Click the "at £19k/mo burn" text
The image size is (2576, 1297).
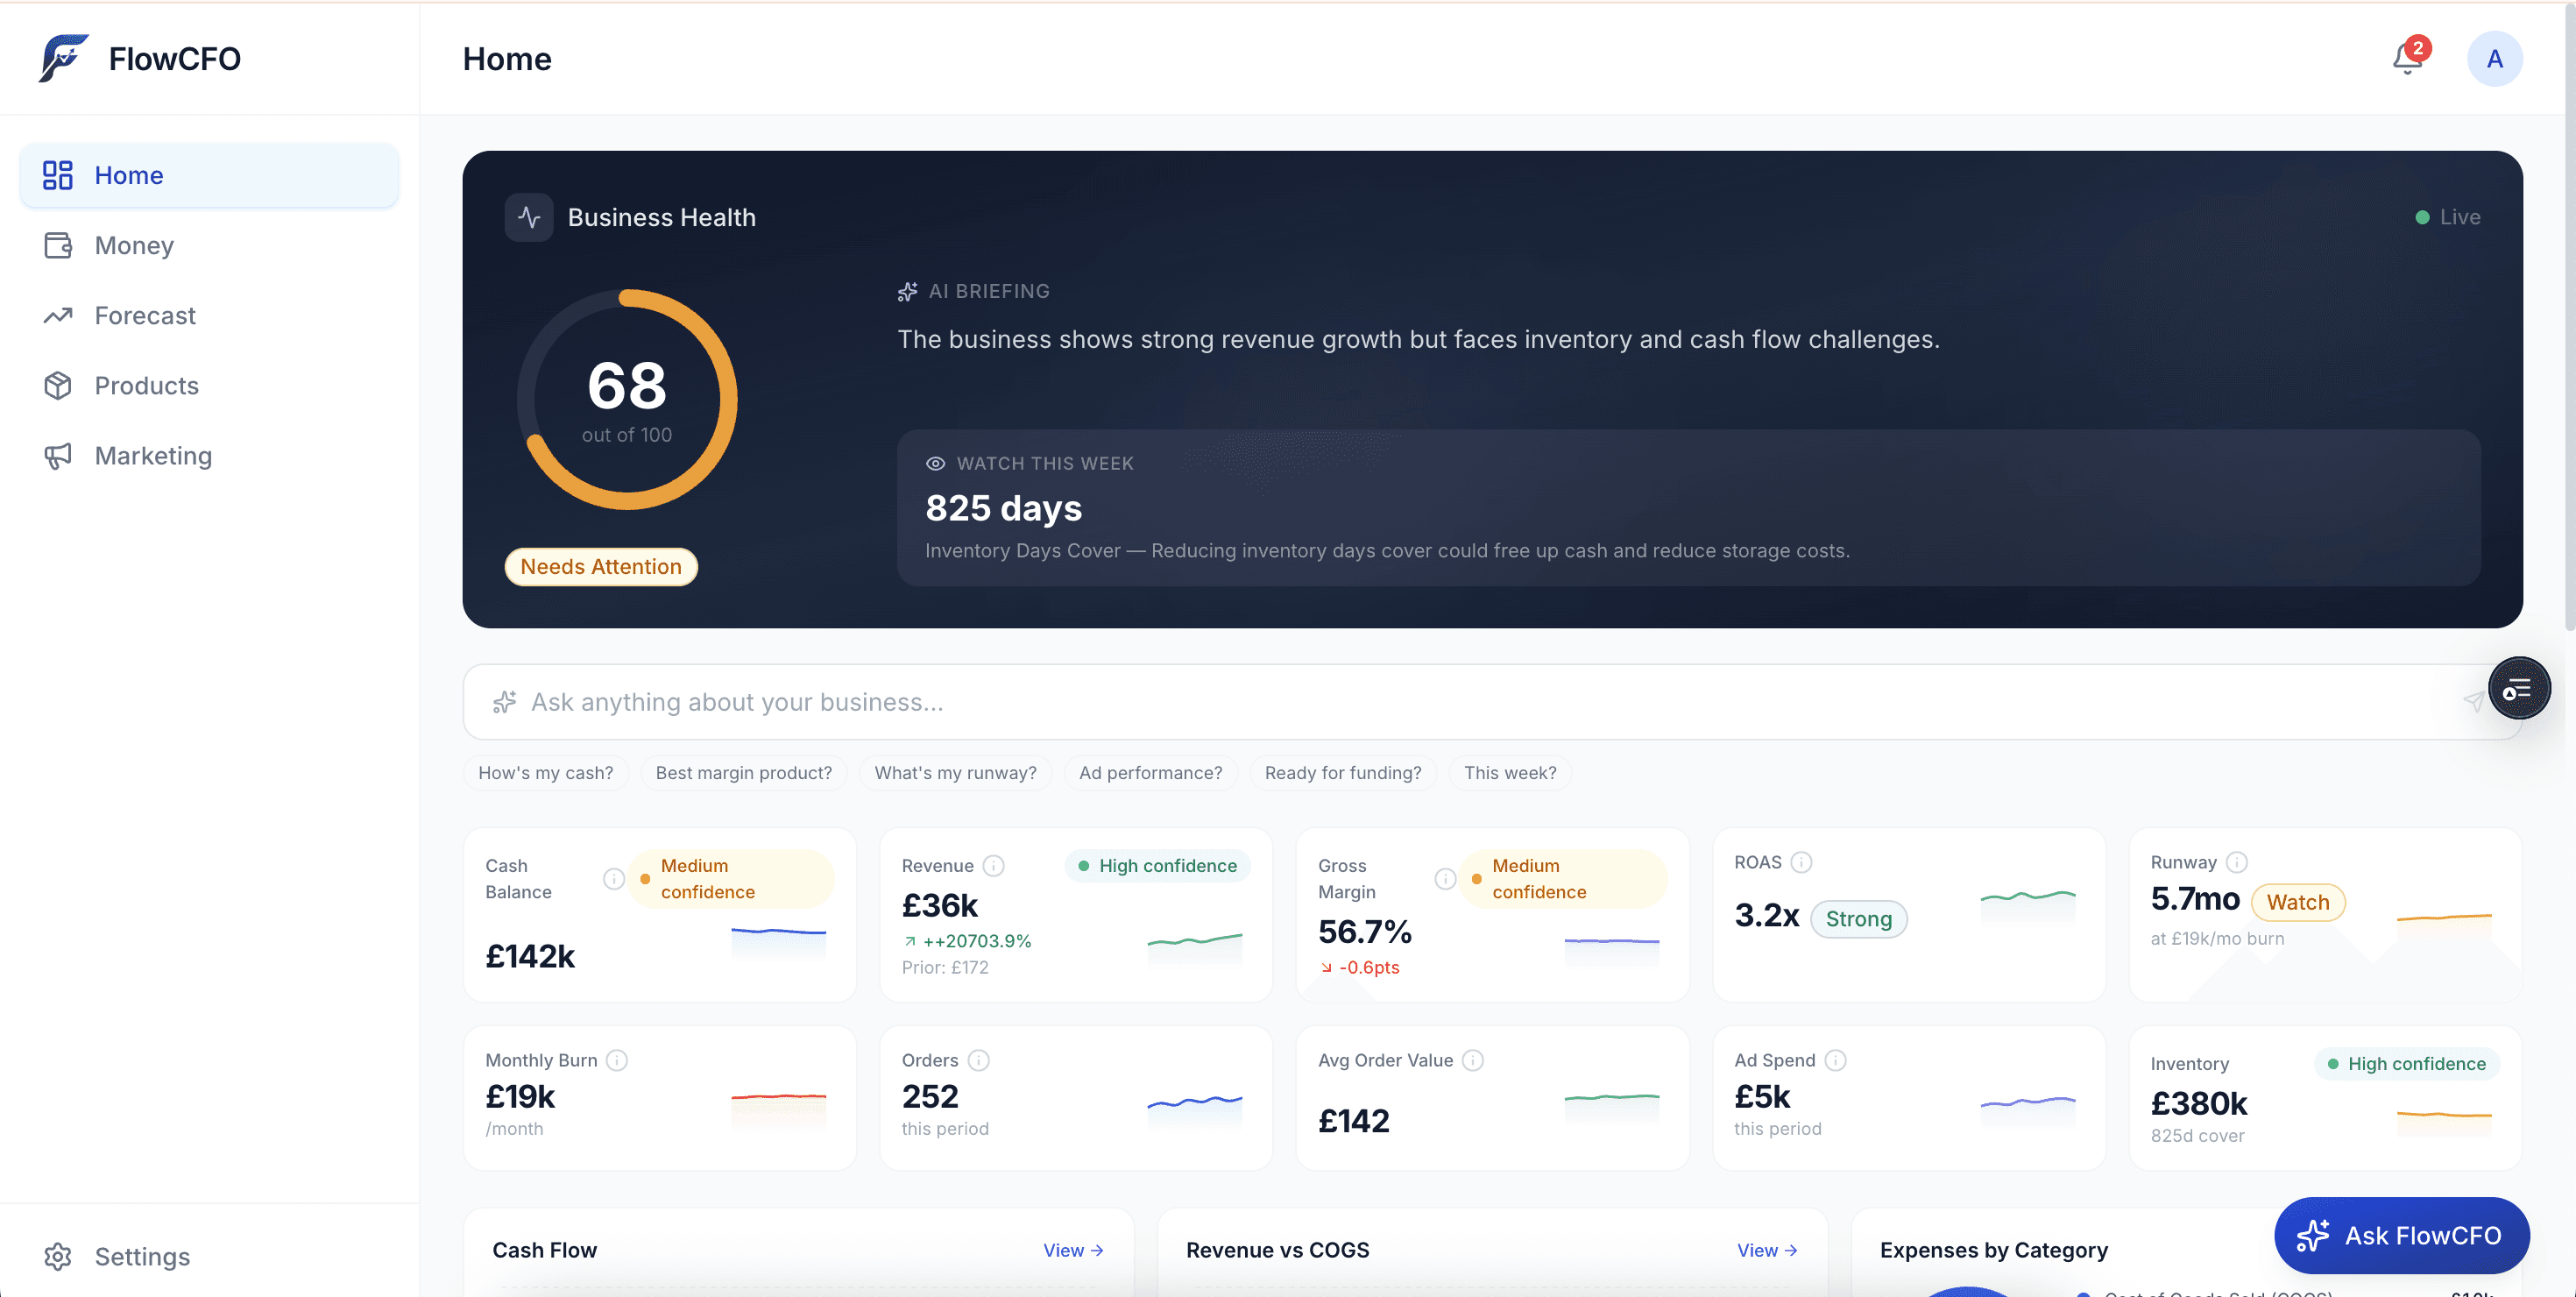point(2217,938)
